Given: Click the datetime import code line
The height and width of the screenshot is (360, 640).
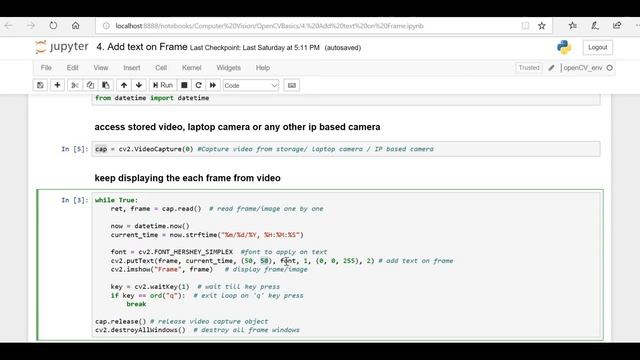Looking at the screenshot, I should tap(152, 98).
